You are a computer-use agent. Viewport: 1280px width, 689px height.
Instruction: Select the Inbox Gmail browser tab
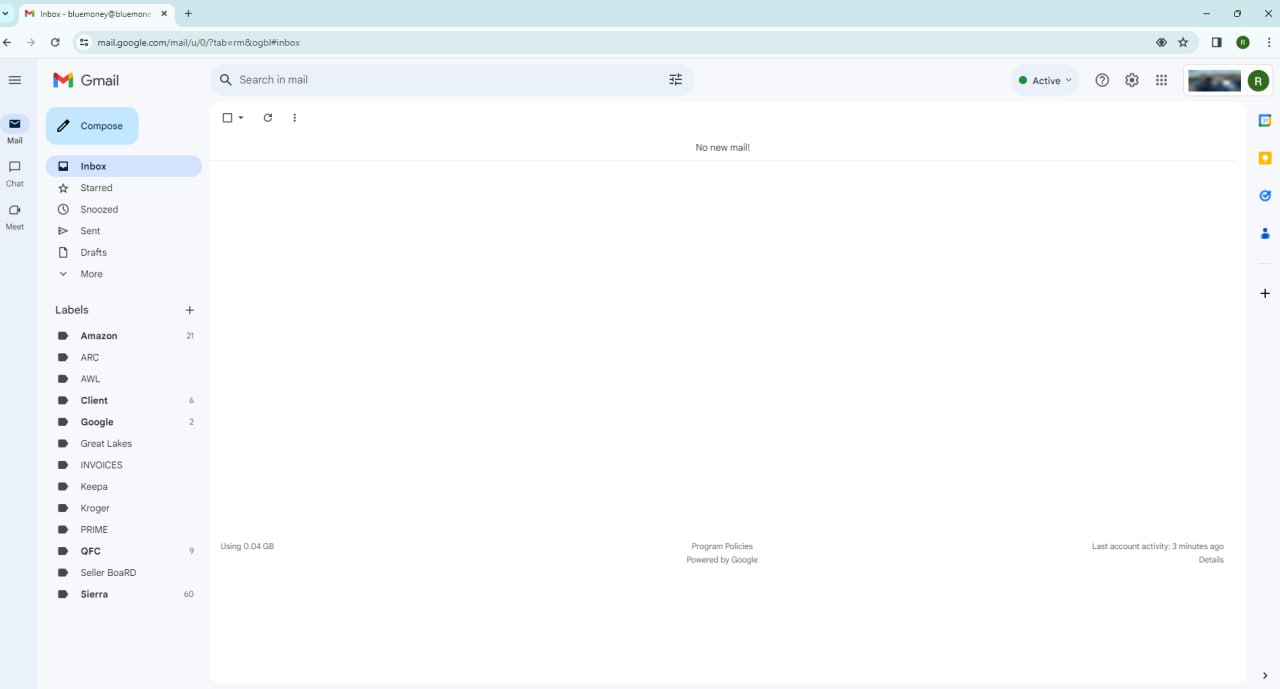click(96, 14)
